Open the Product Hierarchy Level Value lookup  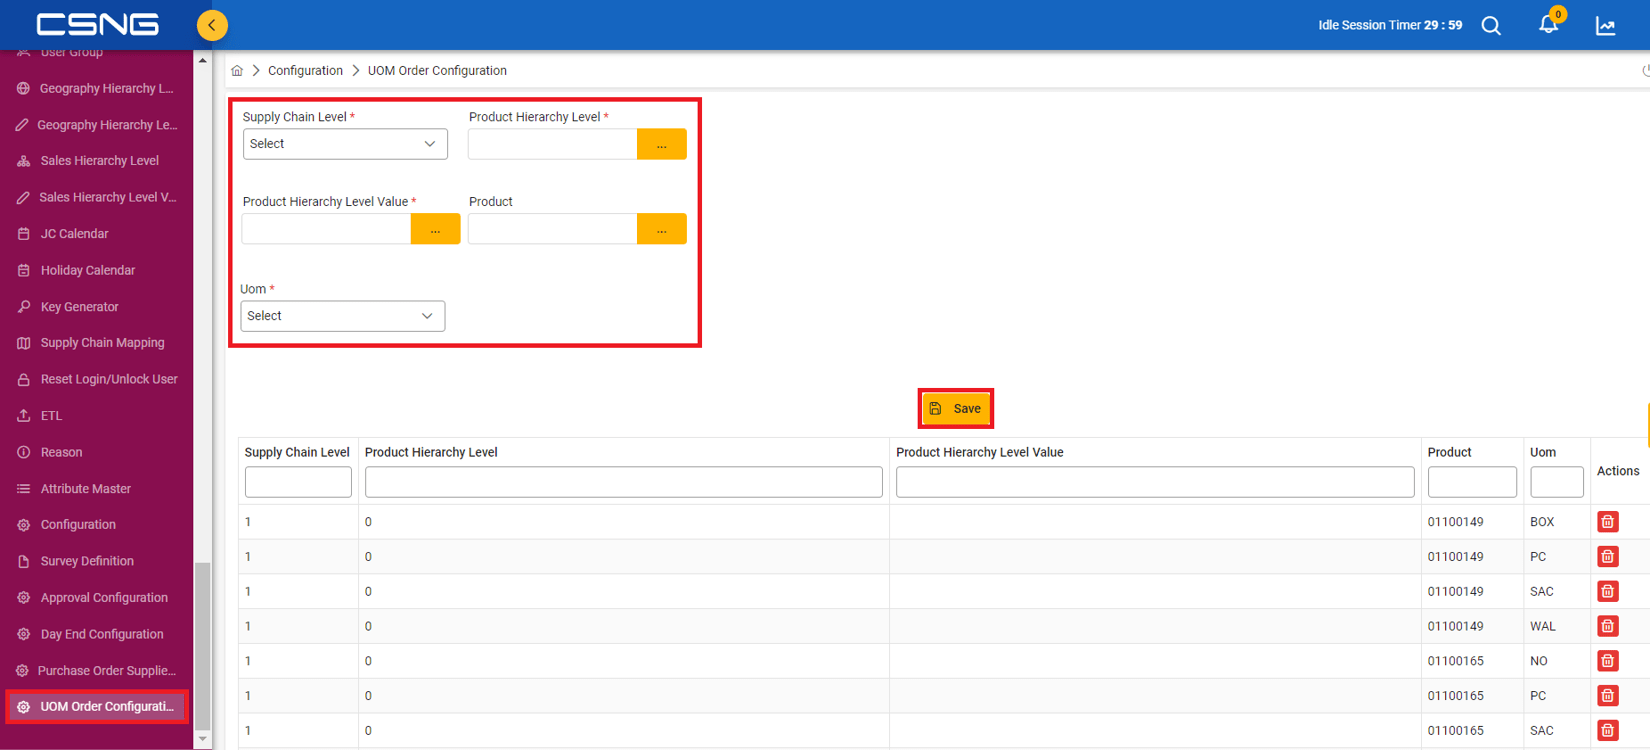[x=436, y=229]
